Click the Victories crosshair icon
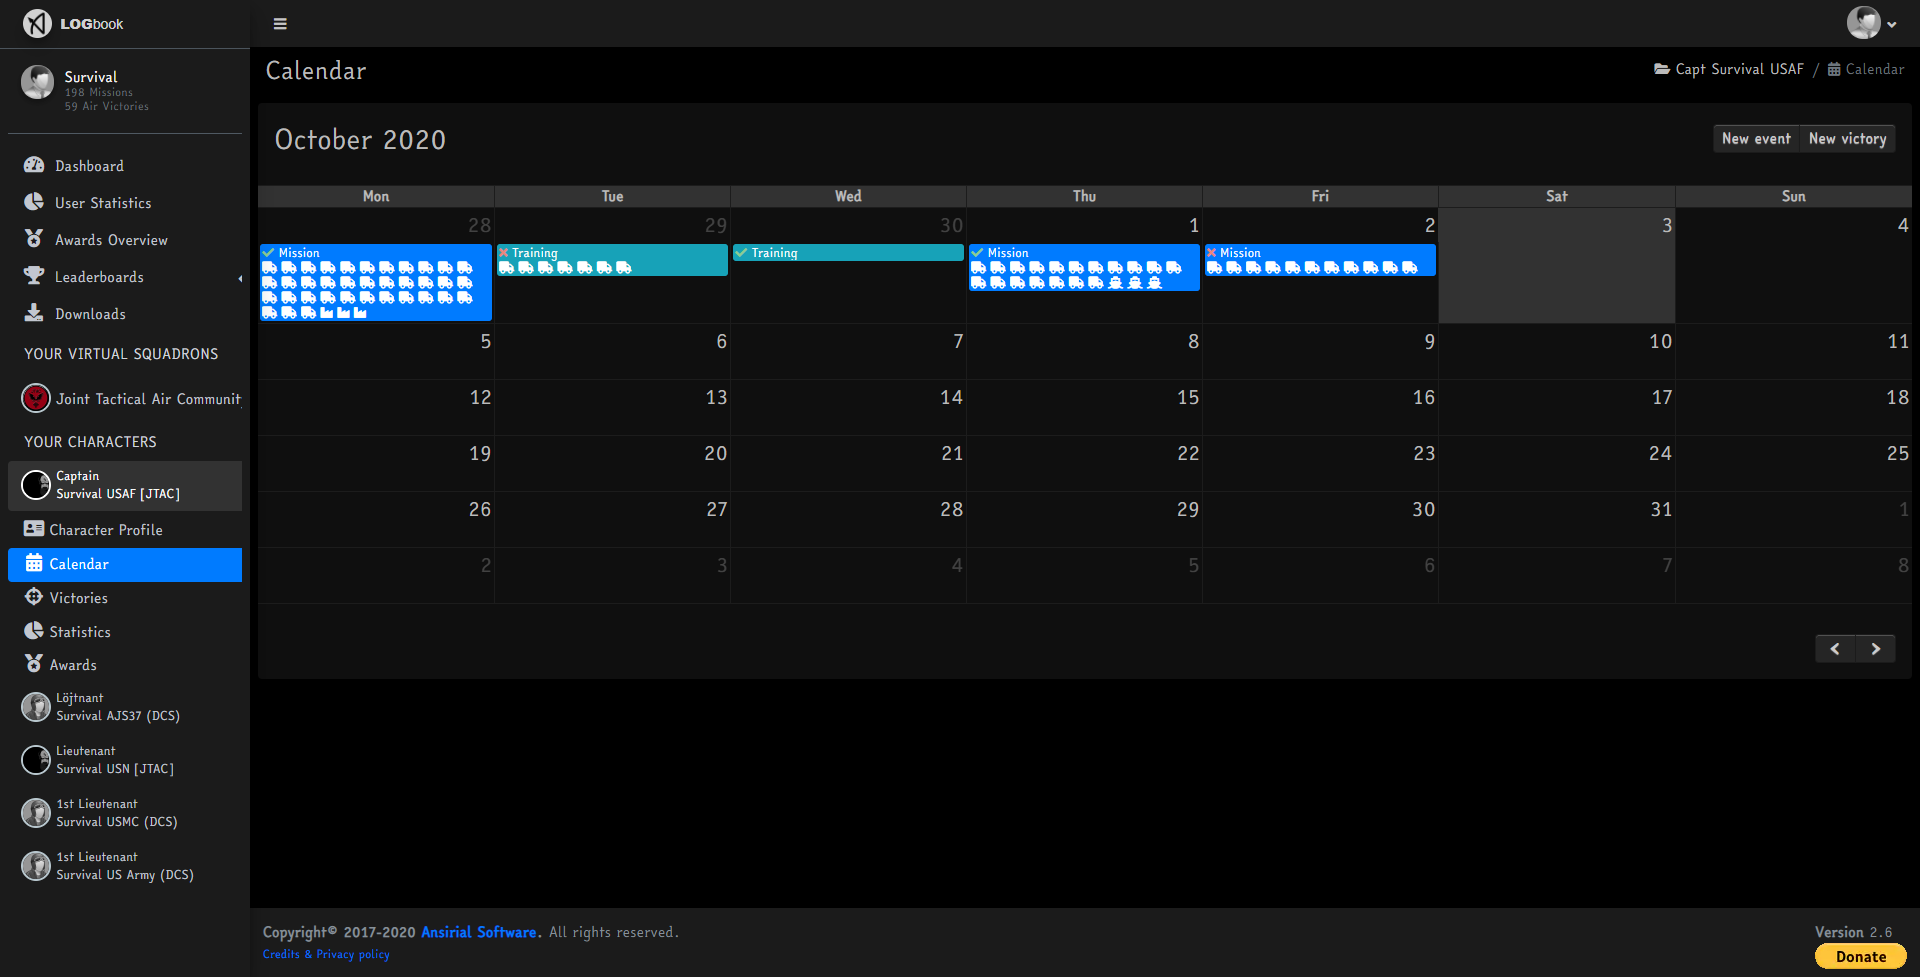This screenshot has height=977, width=1920. [34, 597]
